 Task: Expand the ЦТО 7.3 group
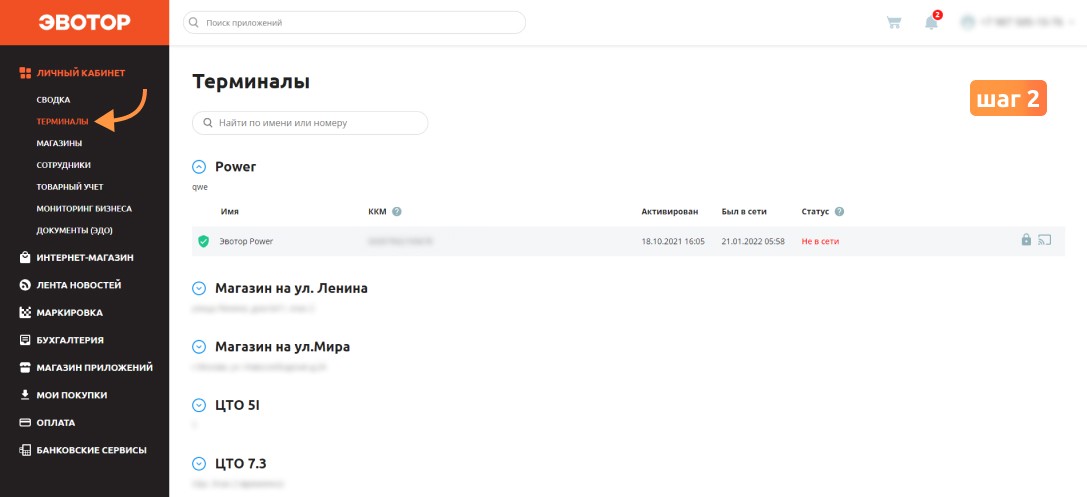tap(199, 464)
